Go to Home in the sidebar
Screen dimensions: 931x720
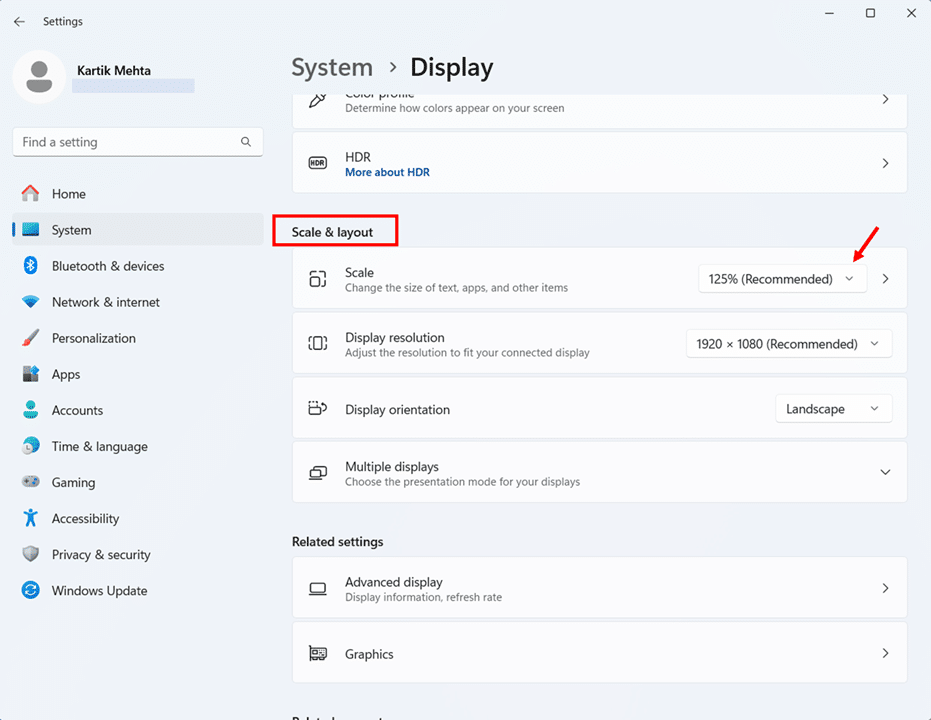pos(138,194)
